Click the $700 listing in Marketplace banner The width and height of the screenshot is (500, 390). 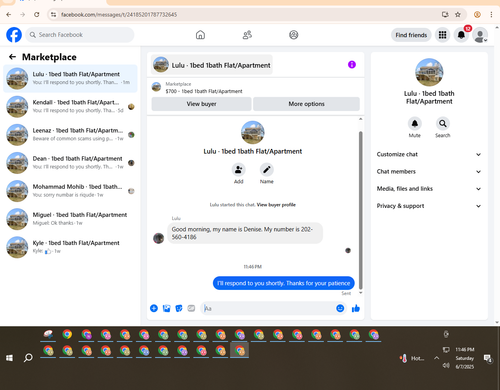(x=204, y=91)
